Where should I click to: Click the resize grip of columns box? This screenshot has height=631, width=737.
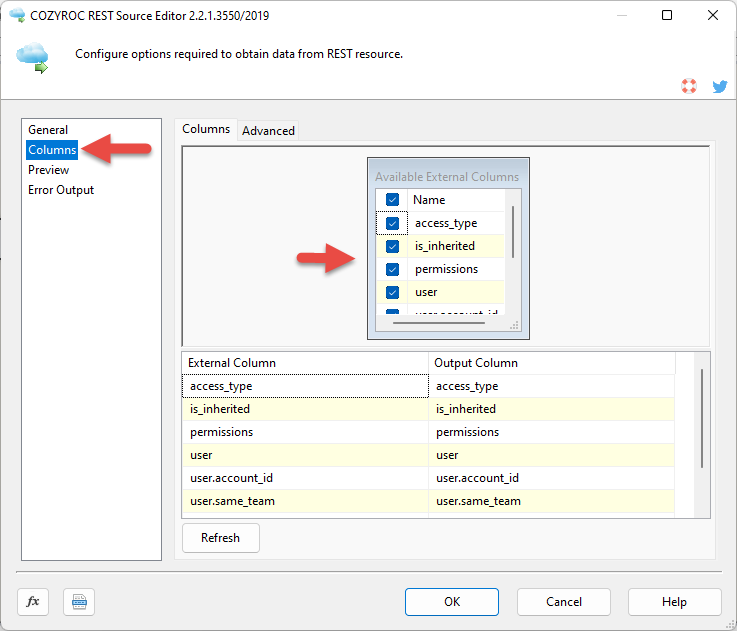coord(514,325)
